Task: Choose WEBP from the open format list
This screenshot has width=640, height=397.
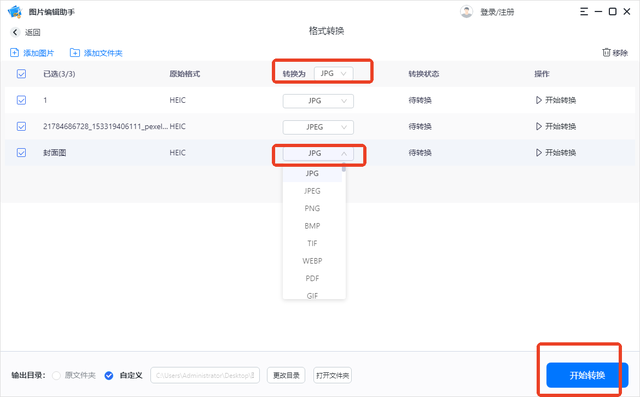Action: coord(312,261)
